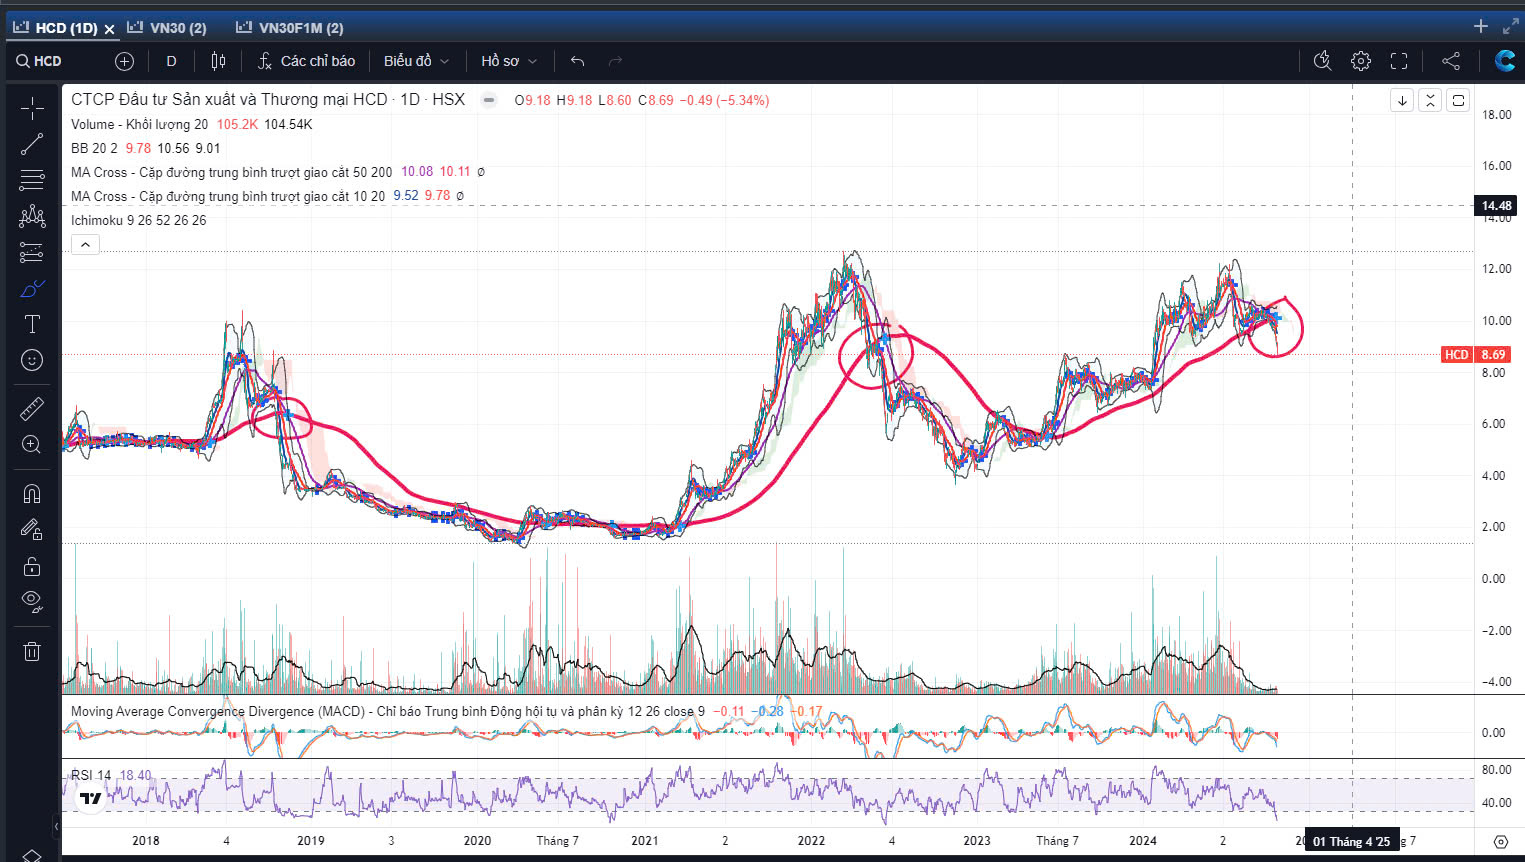Redo the chart action

tap(615, 61)
